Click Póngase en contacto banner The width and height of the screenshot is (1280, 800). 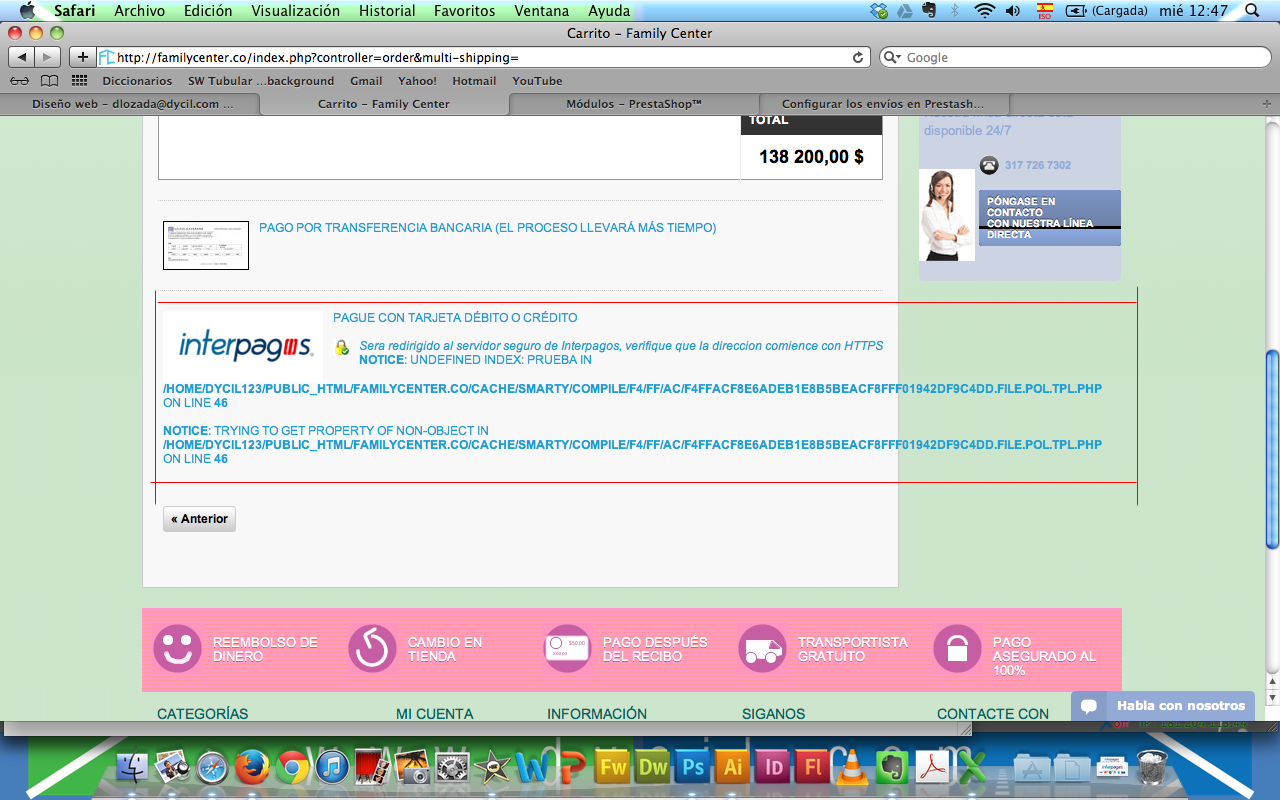click(x=1050, y=218)
